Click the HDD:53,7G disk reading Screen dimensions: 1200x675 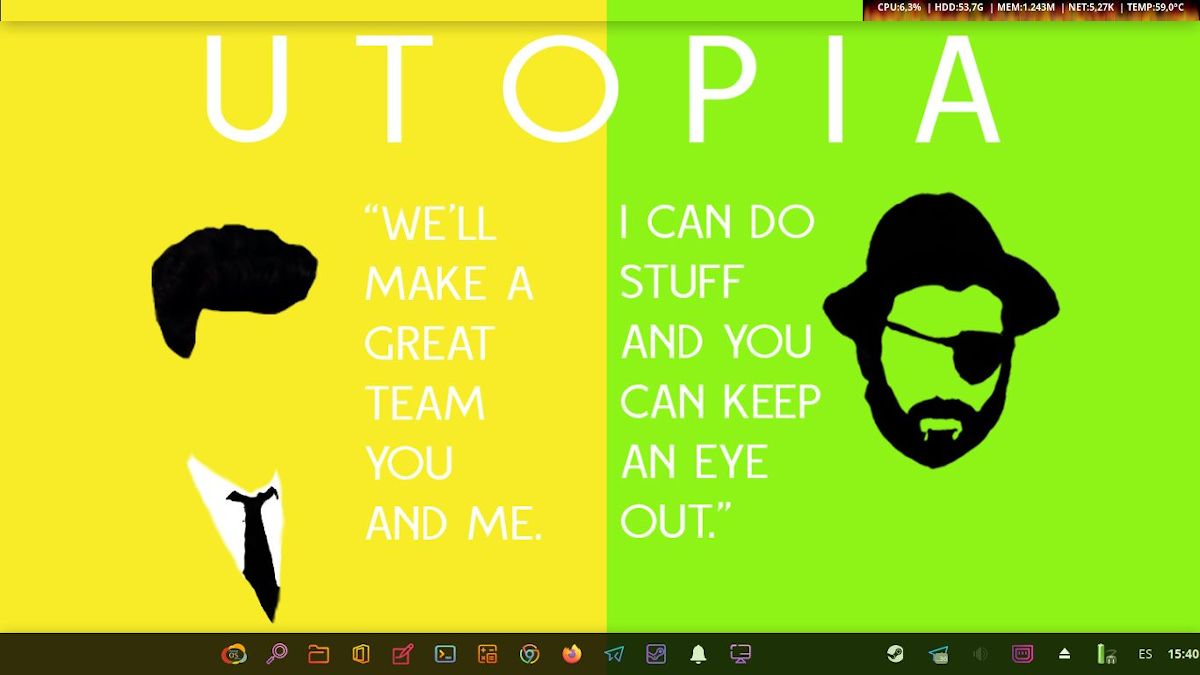959,7
